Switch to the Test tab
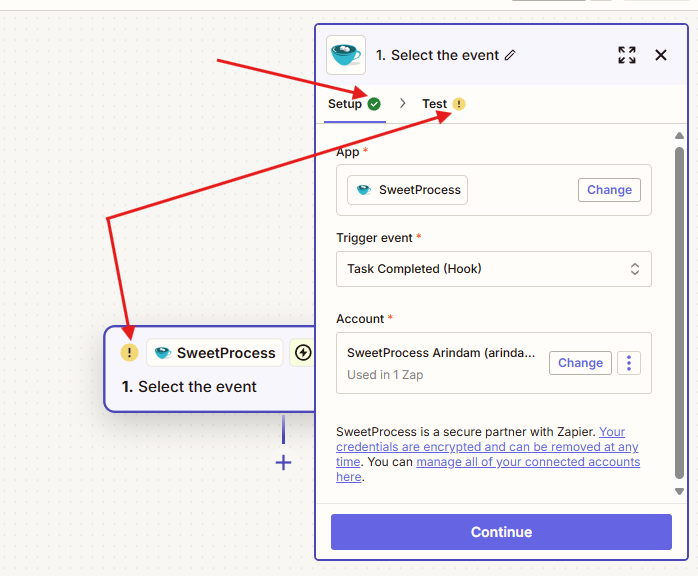 click(435, 104)
